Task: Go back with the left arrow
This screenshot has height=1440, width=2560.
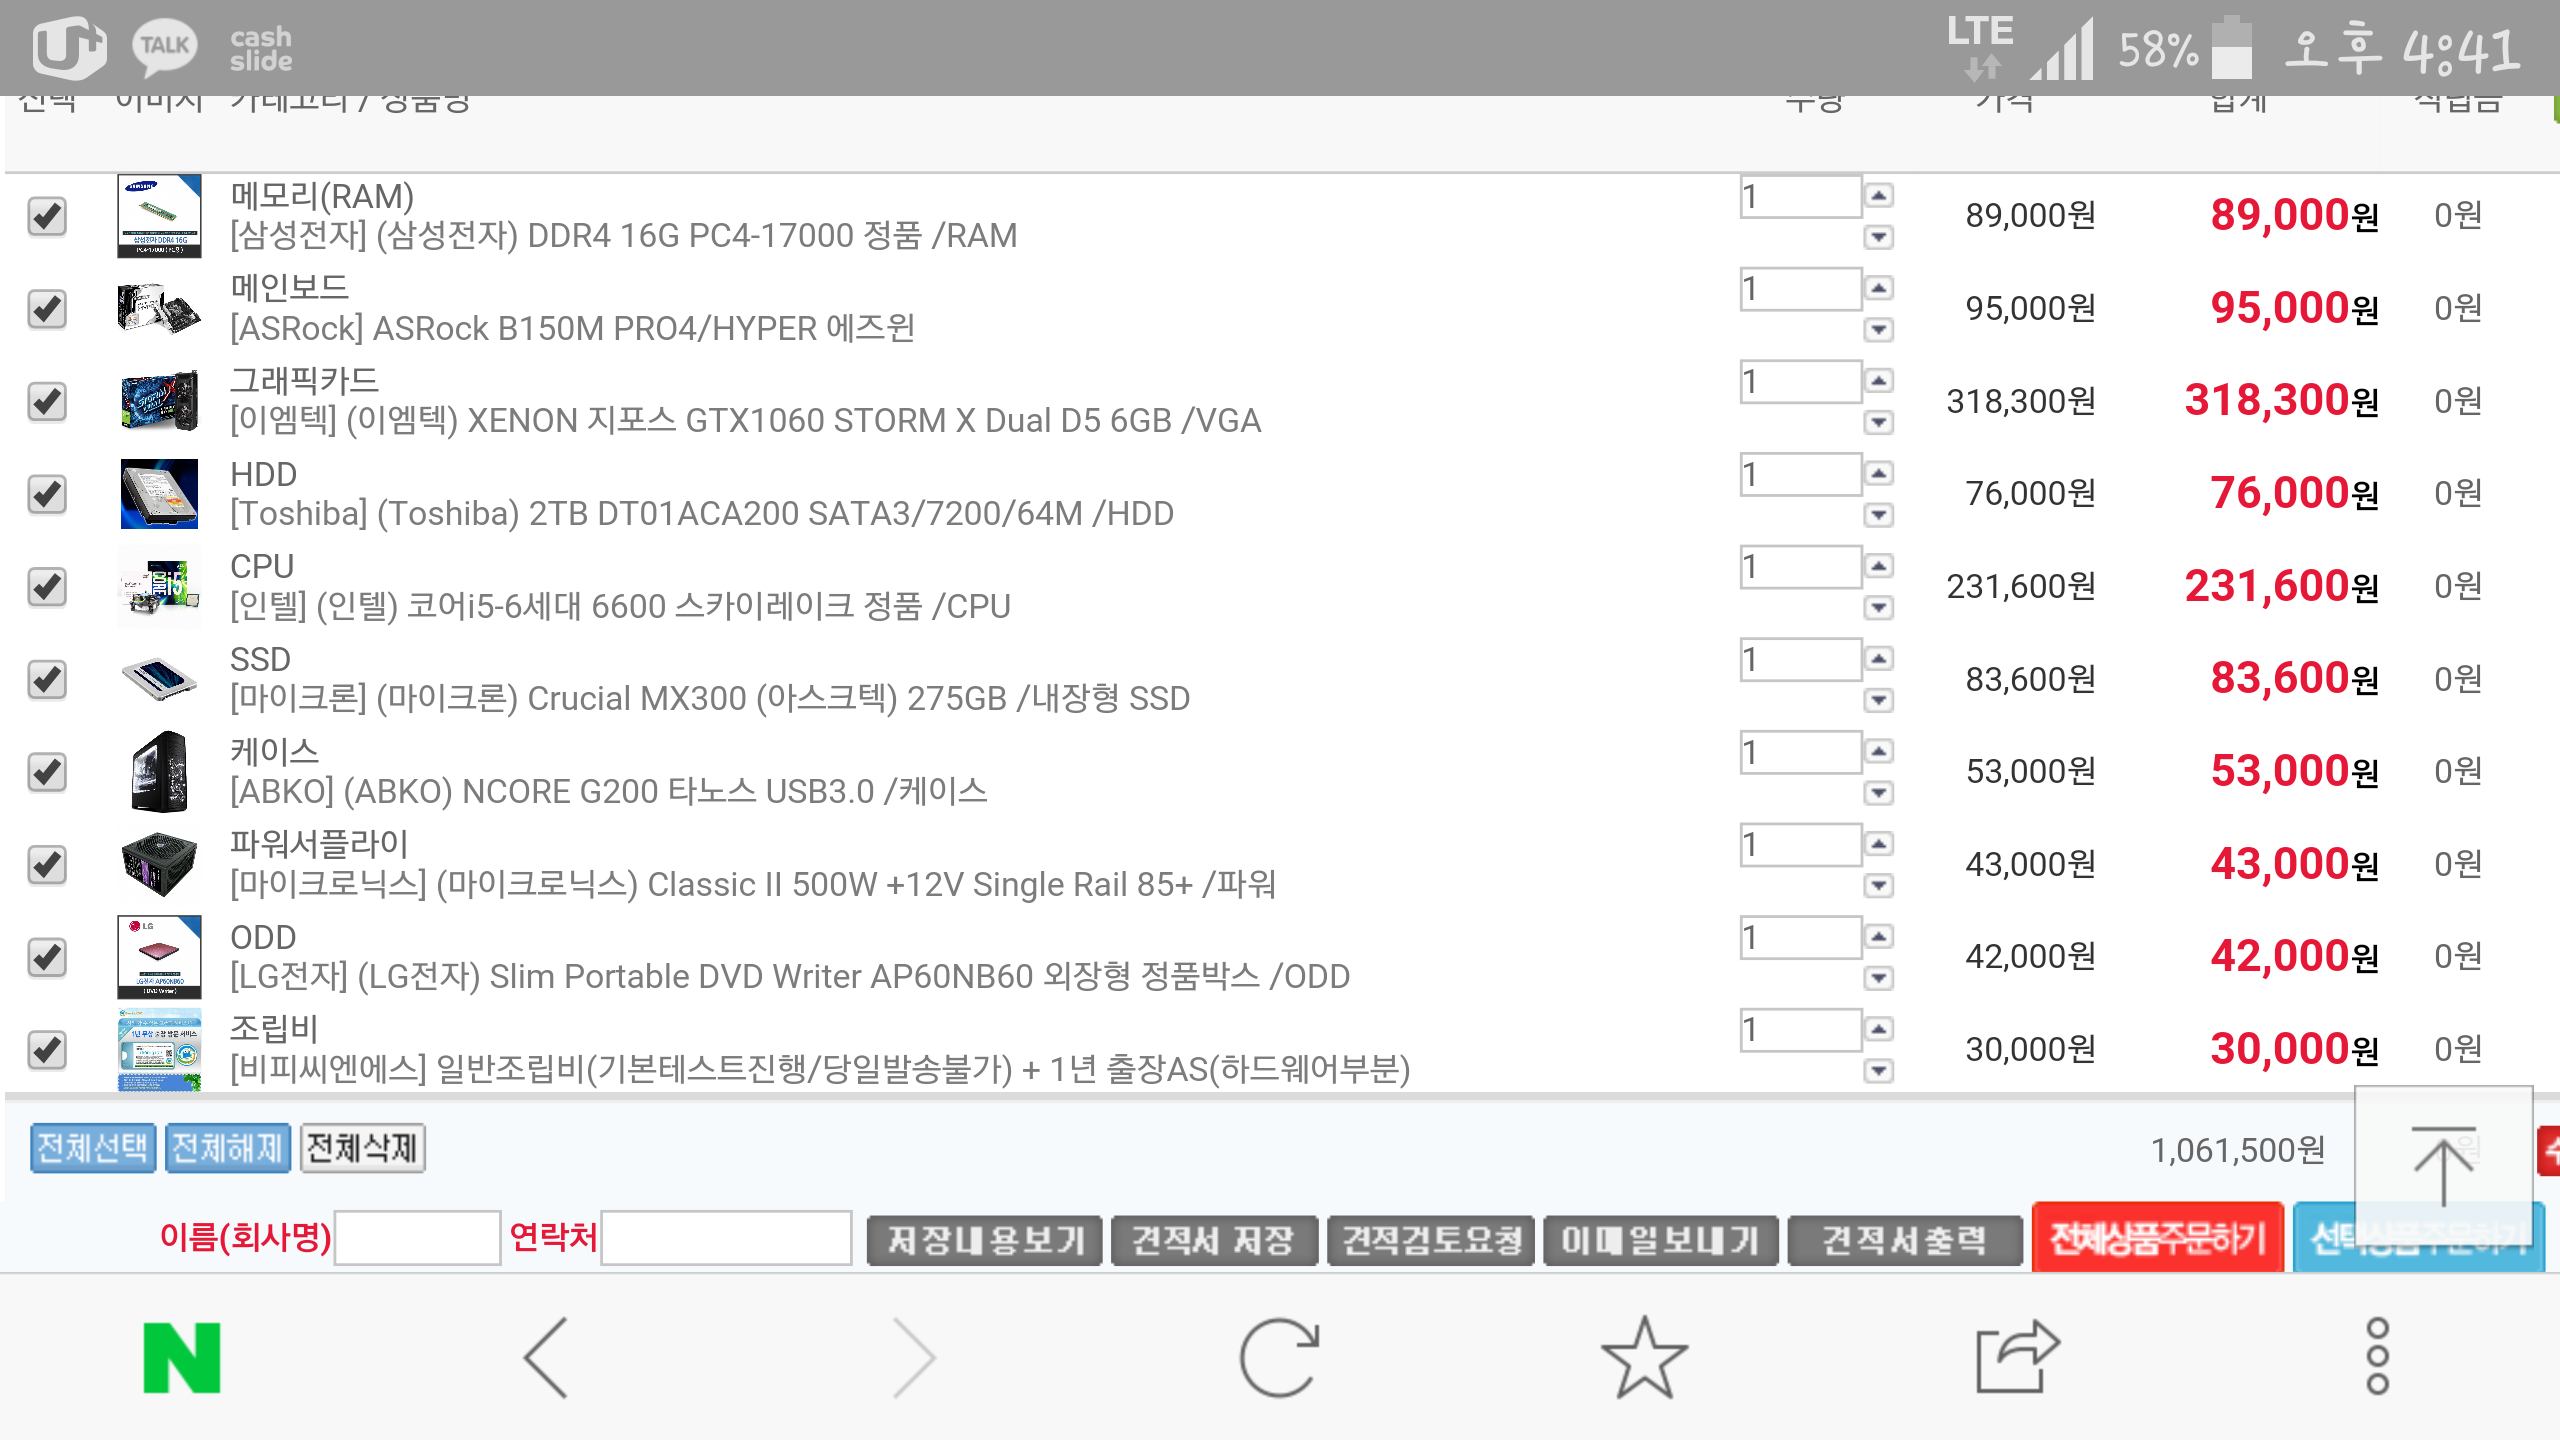Action: pos(546,1357)
